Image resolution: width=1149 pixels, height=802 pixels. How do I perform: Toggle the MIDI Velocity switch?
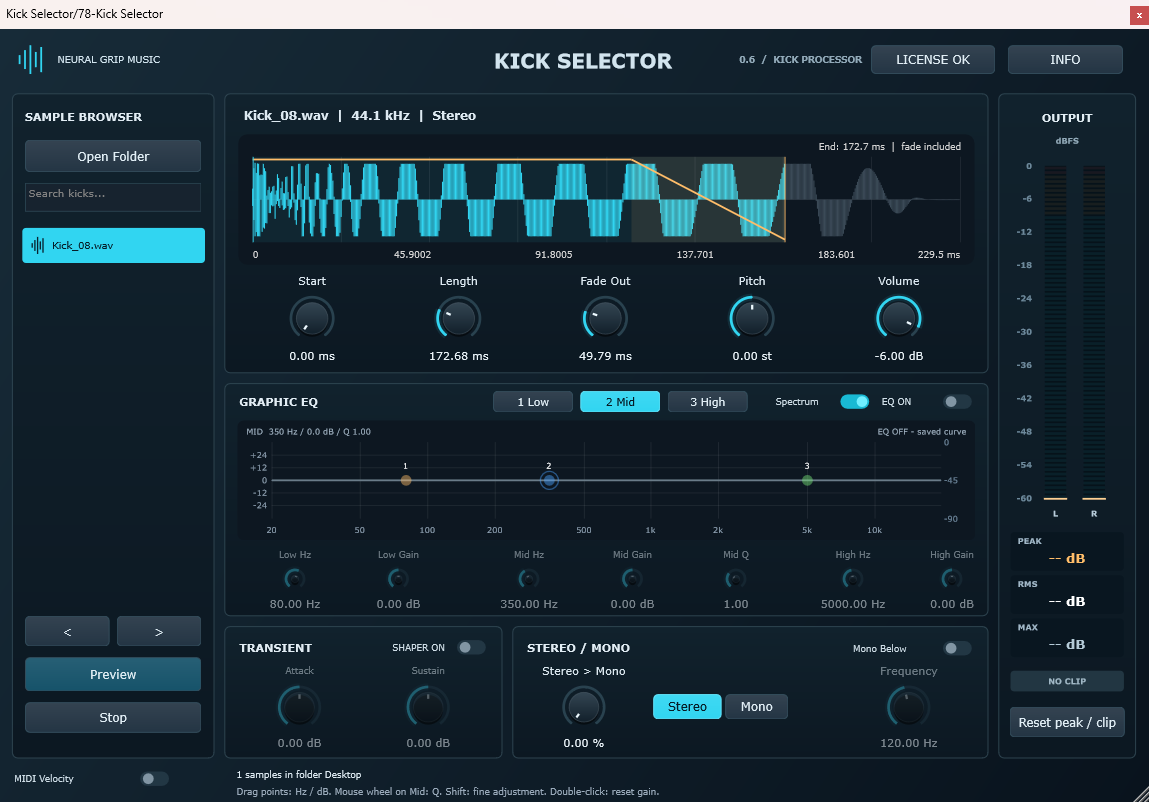tap(154, 779)
